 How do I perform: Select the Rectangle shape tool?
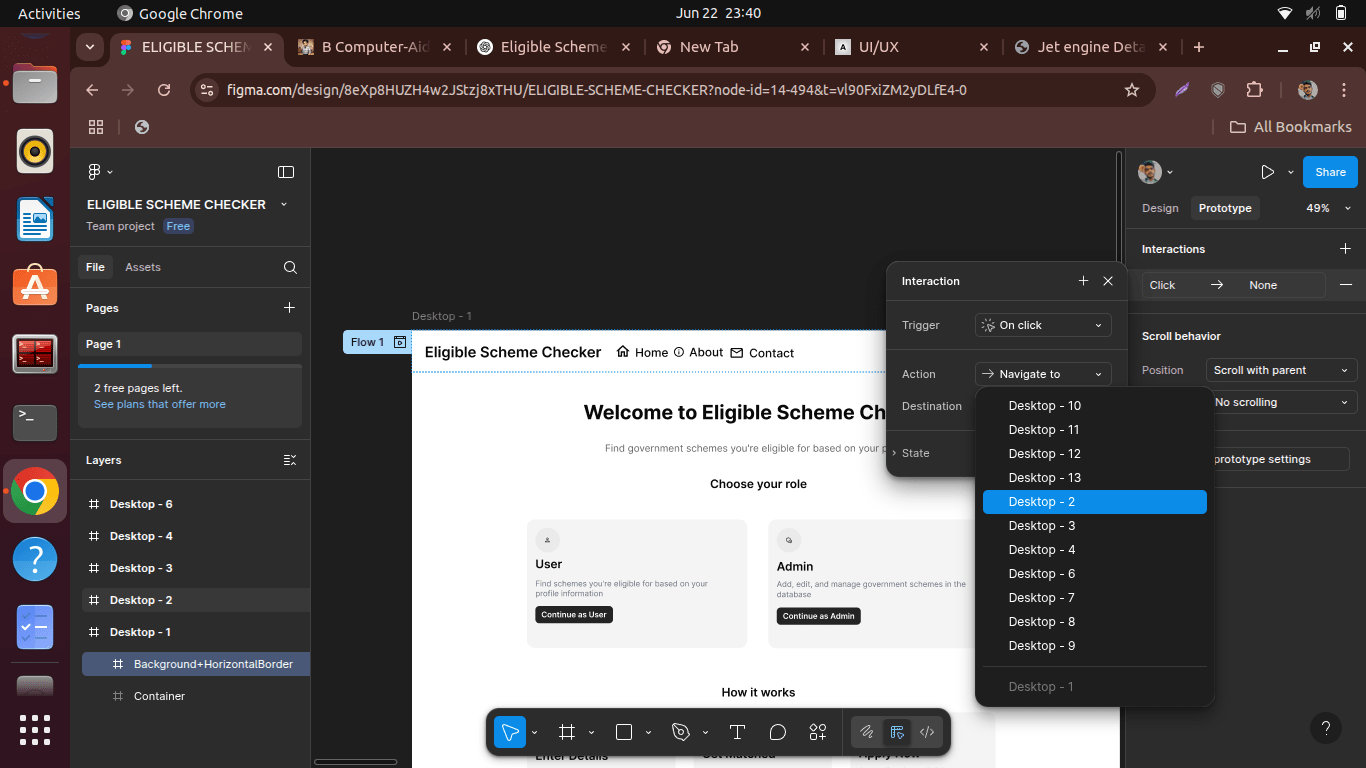tap(624, 732)
